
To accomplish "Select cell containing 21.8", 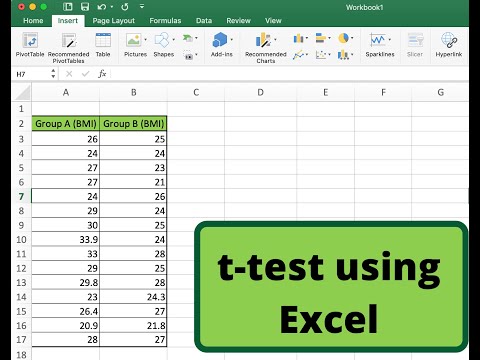I will click(x=133, y=325).
